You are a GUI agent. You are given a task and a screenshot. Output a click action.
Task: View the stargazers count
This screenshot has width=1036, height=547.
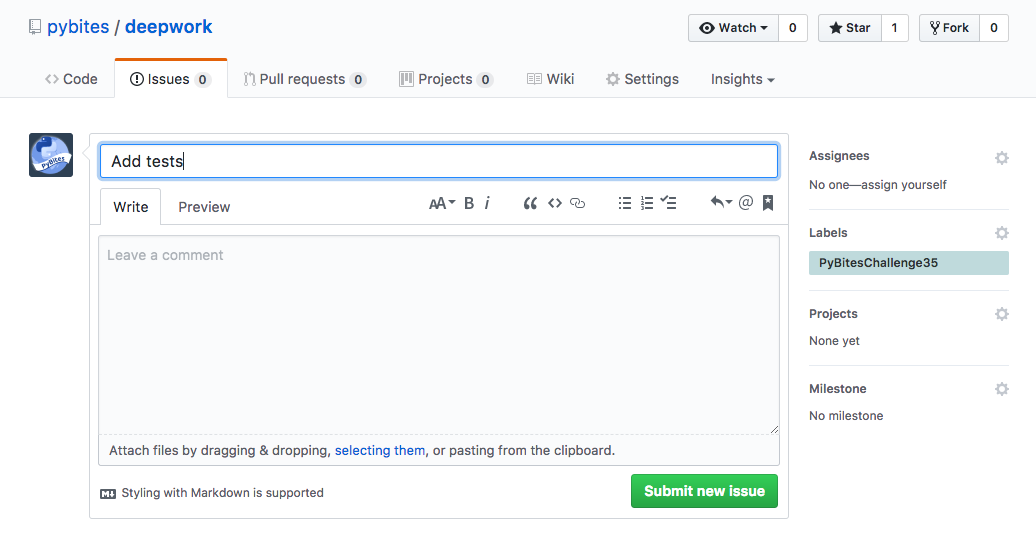coord(895,28)
